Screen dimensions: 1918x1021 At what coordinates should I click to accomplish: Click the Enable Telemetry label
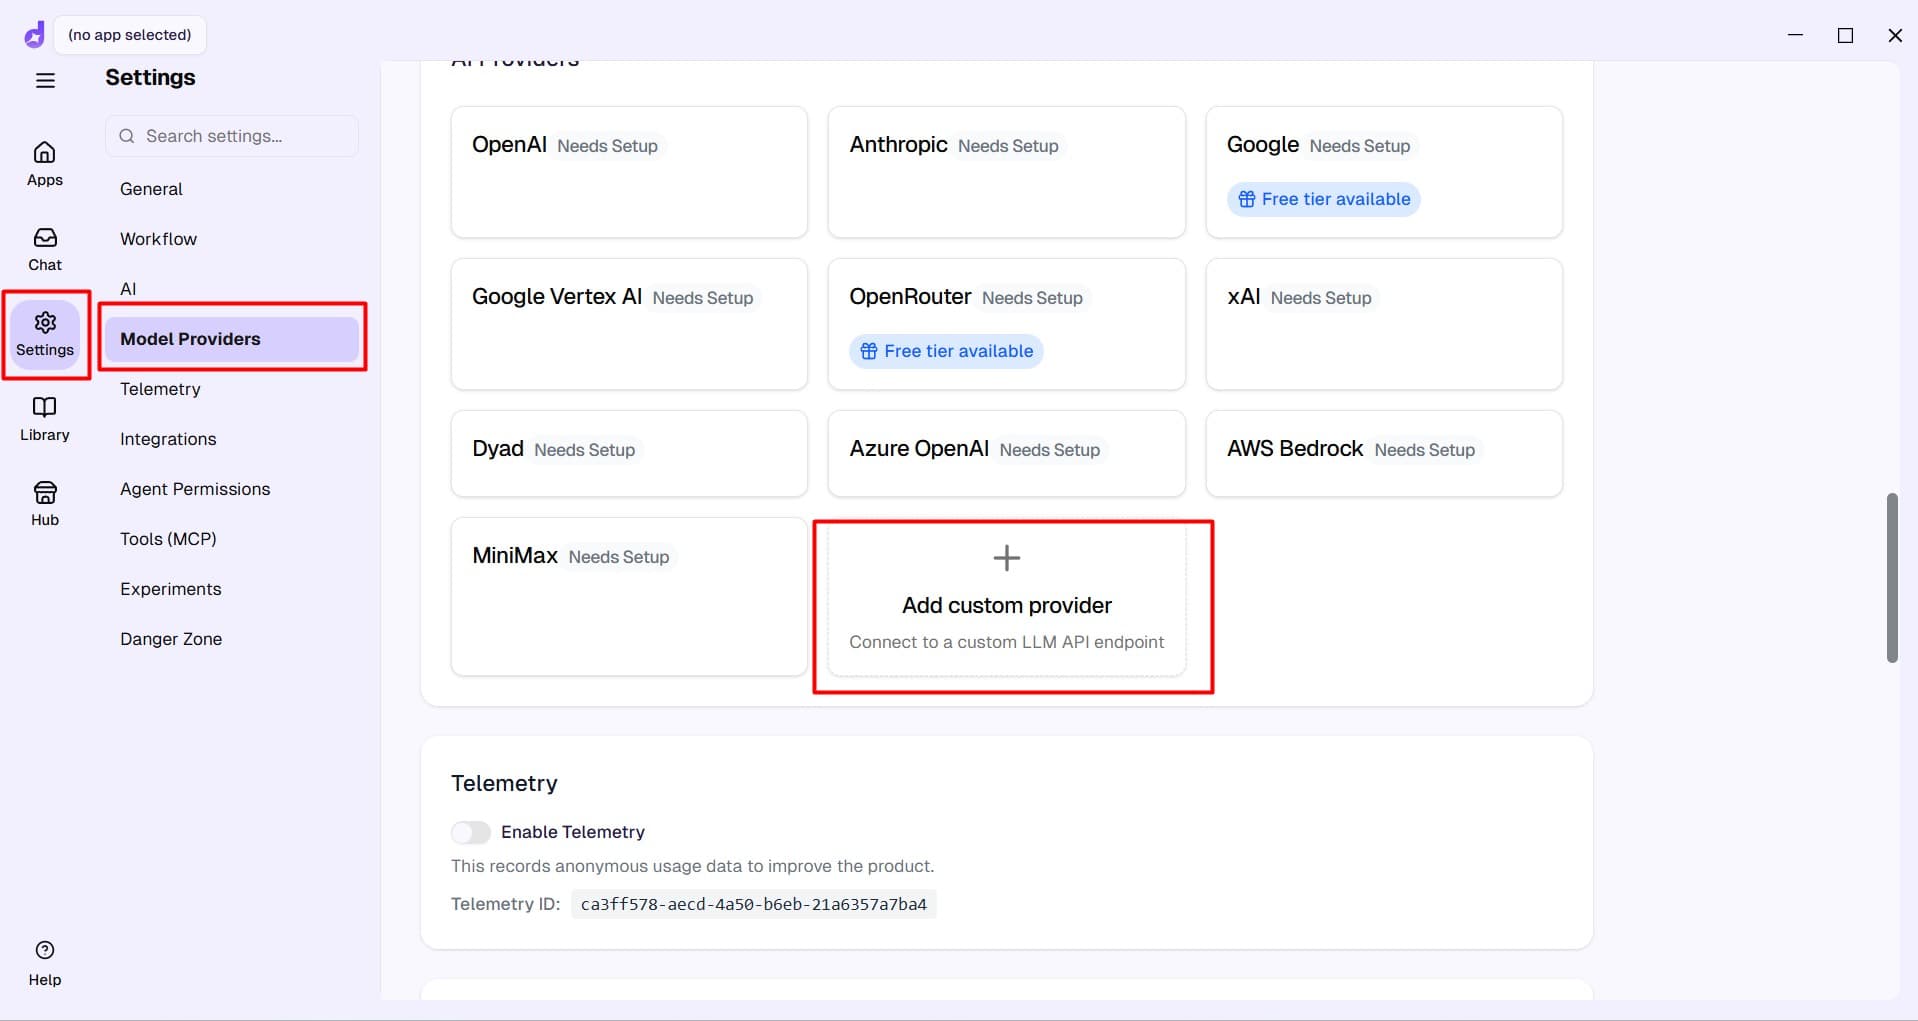pos(573,832)
